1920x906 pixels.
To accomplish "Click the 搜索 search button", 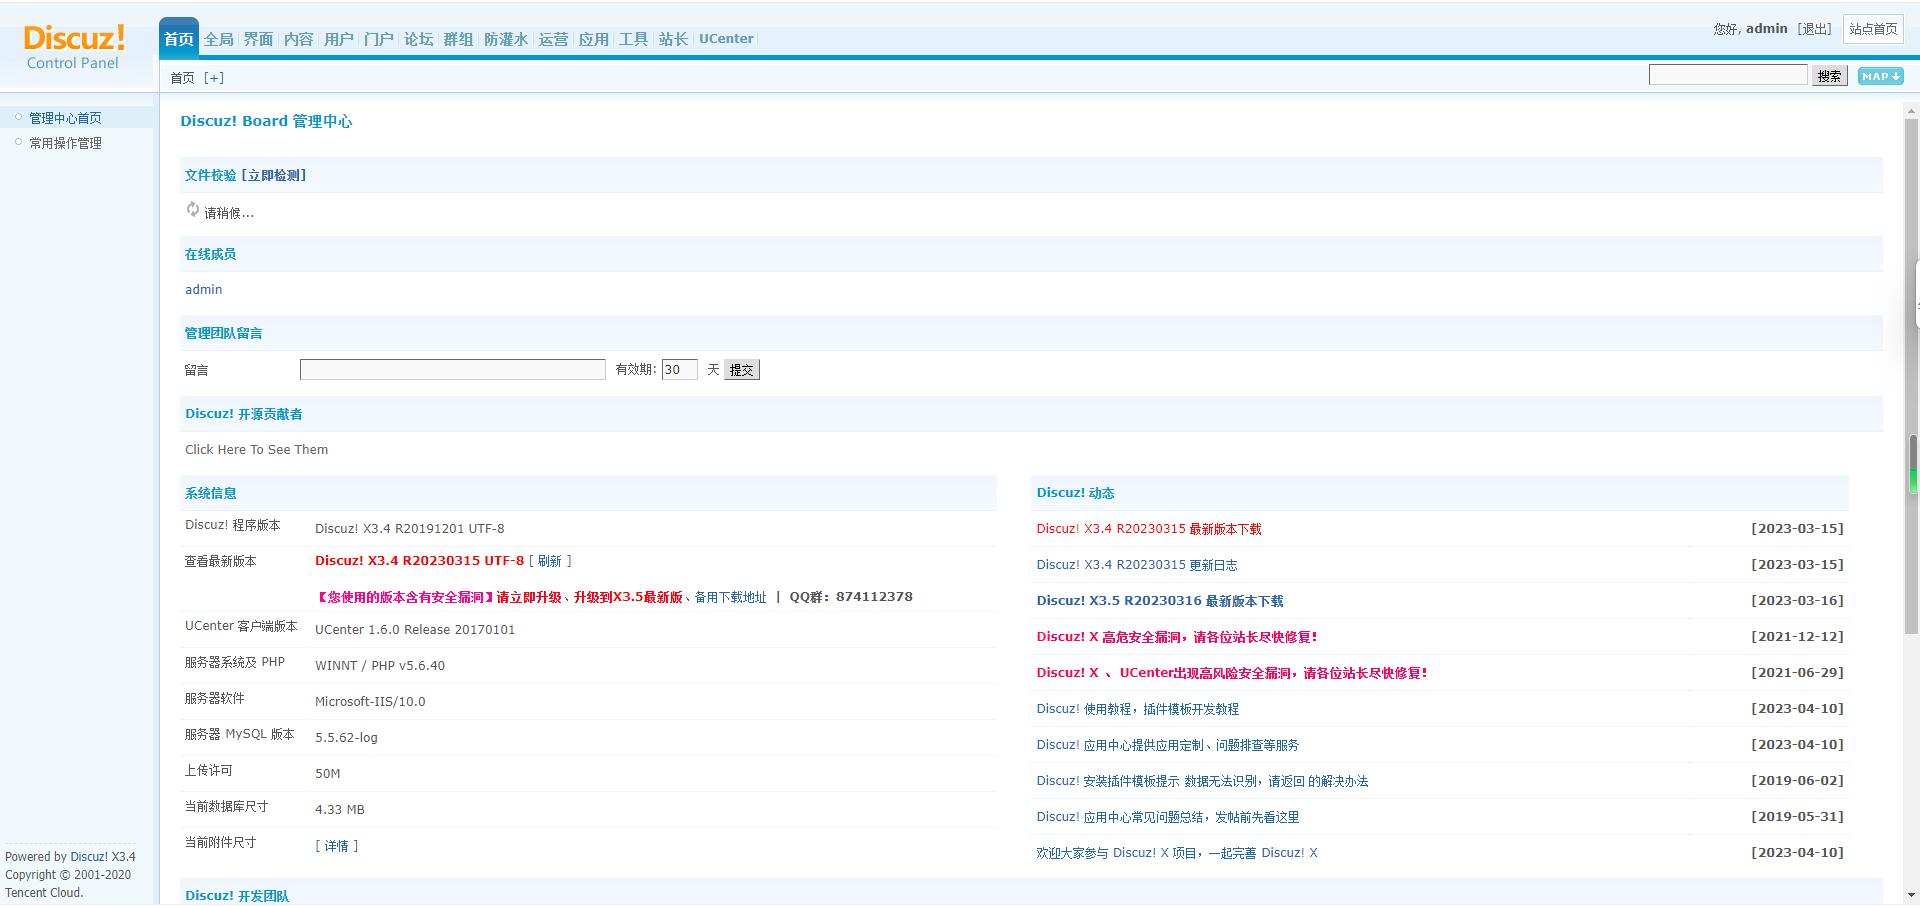I will [1830, 76].
